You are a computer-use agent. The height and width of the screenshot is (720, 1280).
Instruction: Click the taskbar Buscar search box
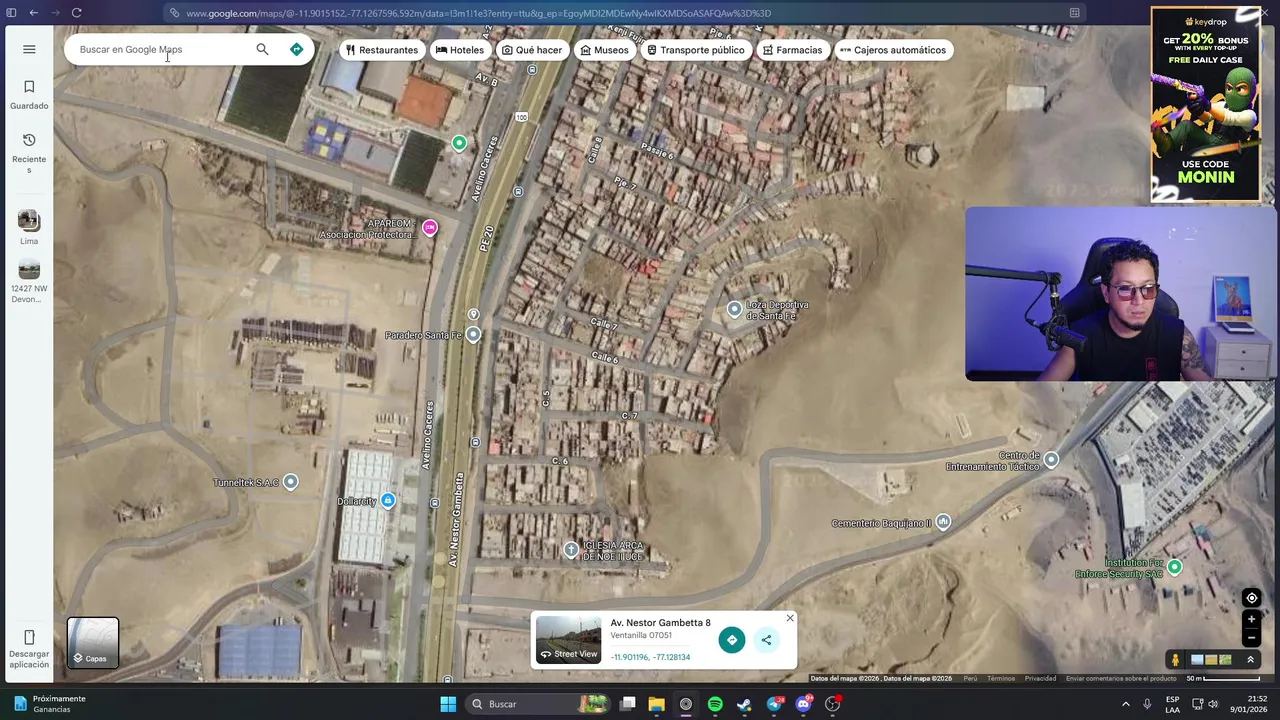pos(540,704)
